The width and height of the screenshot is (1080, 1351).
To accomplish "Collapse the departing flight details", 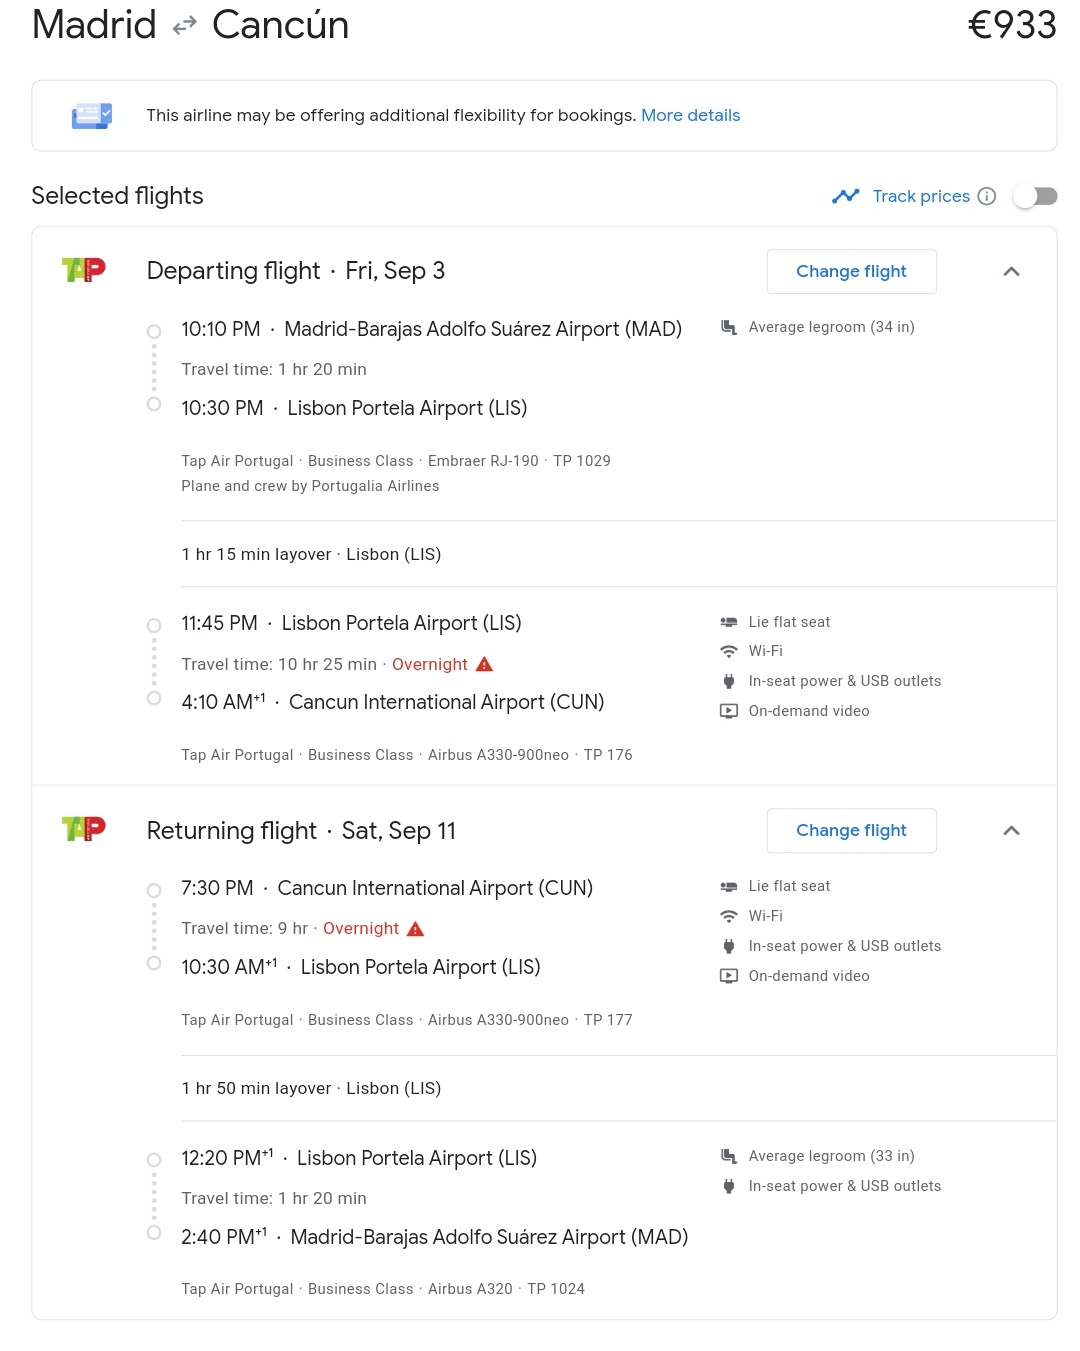I will (1011, 271).
